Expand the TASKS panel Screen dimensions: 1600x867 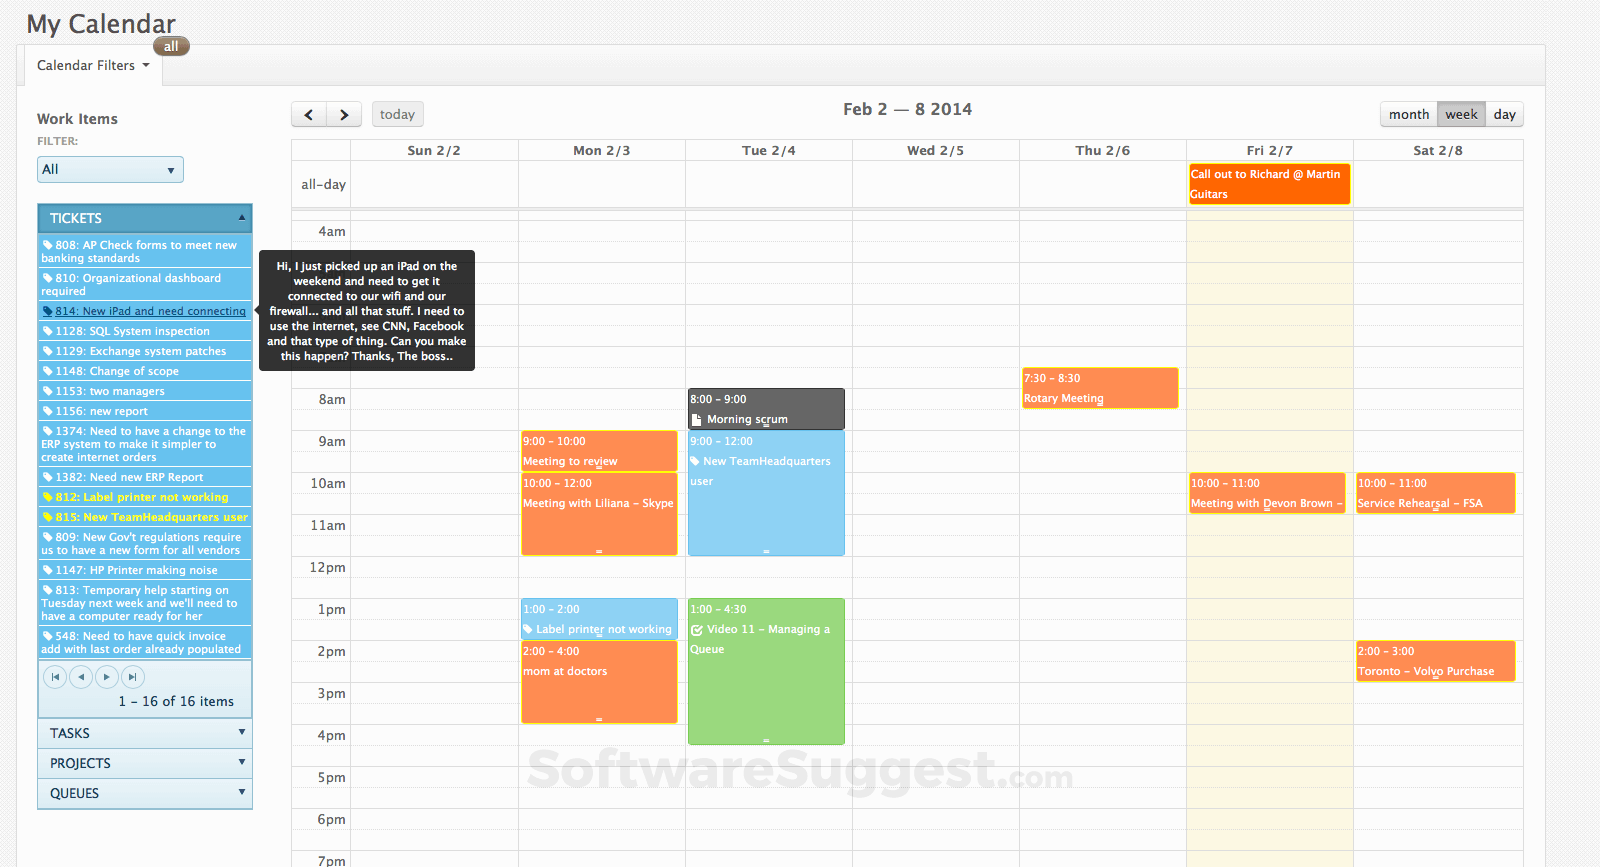tap(145, 733)
